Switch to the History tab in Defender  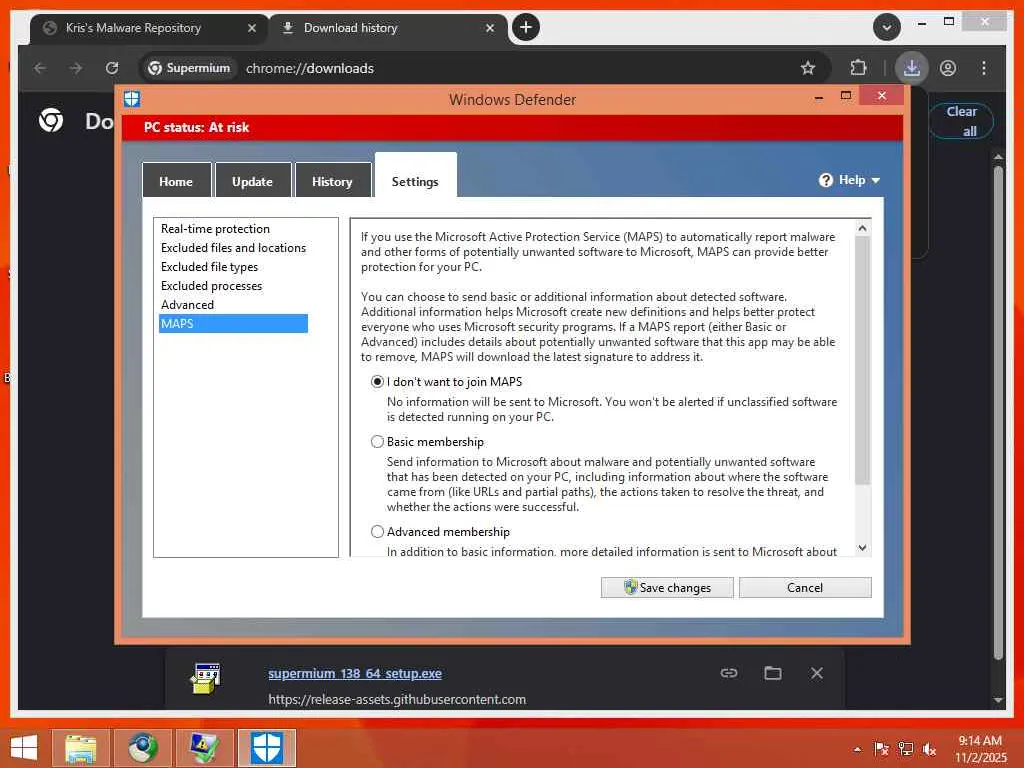(x=332, y=180)
